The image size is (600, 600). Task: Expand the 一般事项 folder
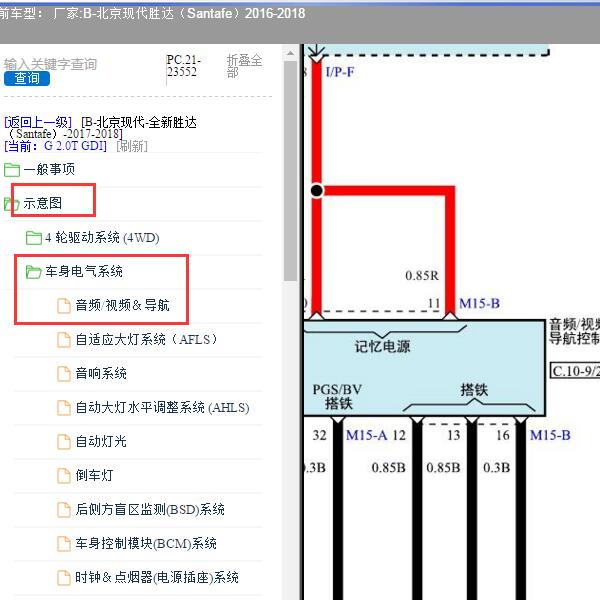pyautogui.click(x=49, y=169)
